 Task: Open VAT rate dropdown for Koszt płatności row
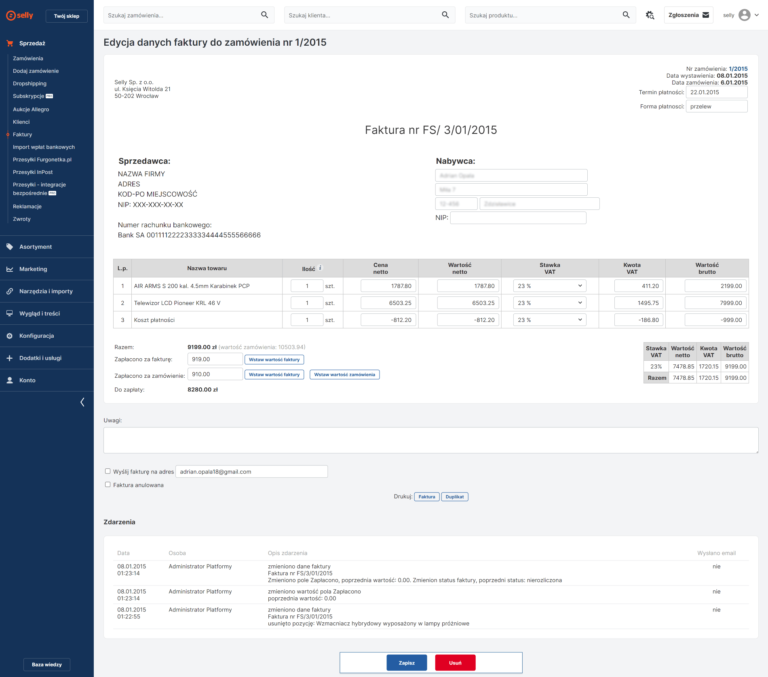pos(549,320)
